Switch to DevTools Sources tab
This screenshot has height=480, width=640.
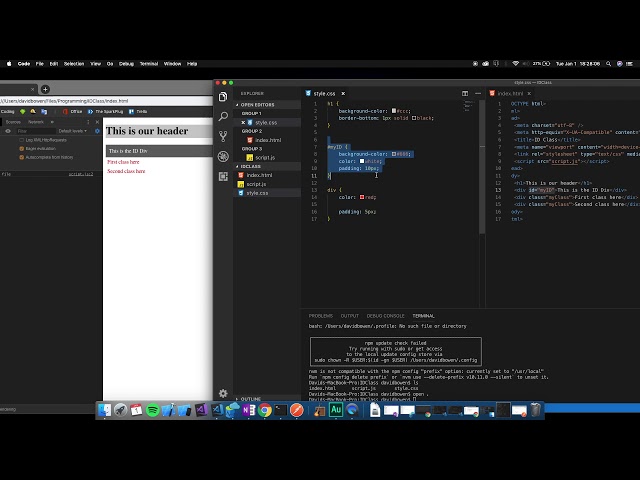coord(13,122)
